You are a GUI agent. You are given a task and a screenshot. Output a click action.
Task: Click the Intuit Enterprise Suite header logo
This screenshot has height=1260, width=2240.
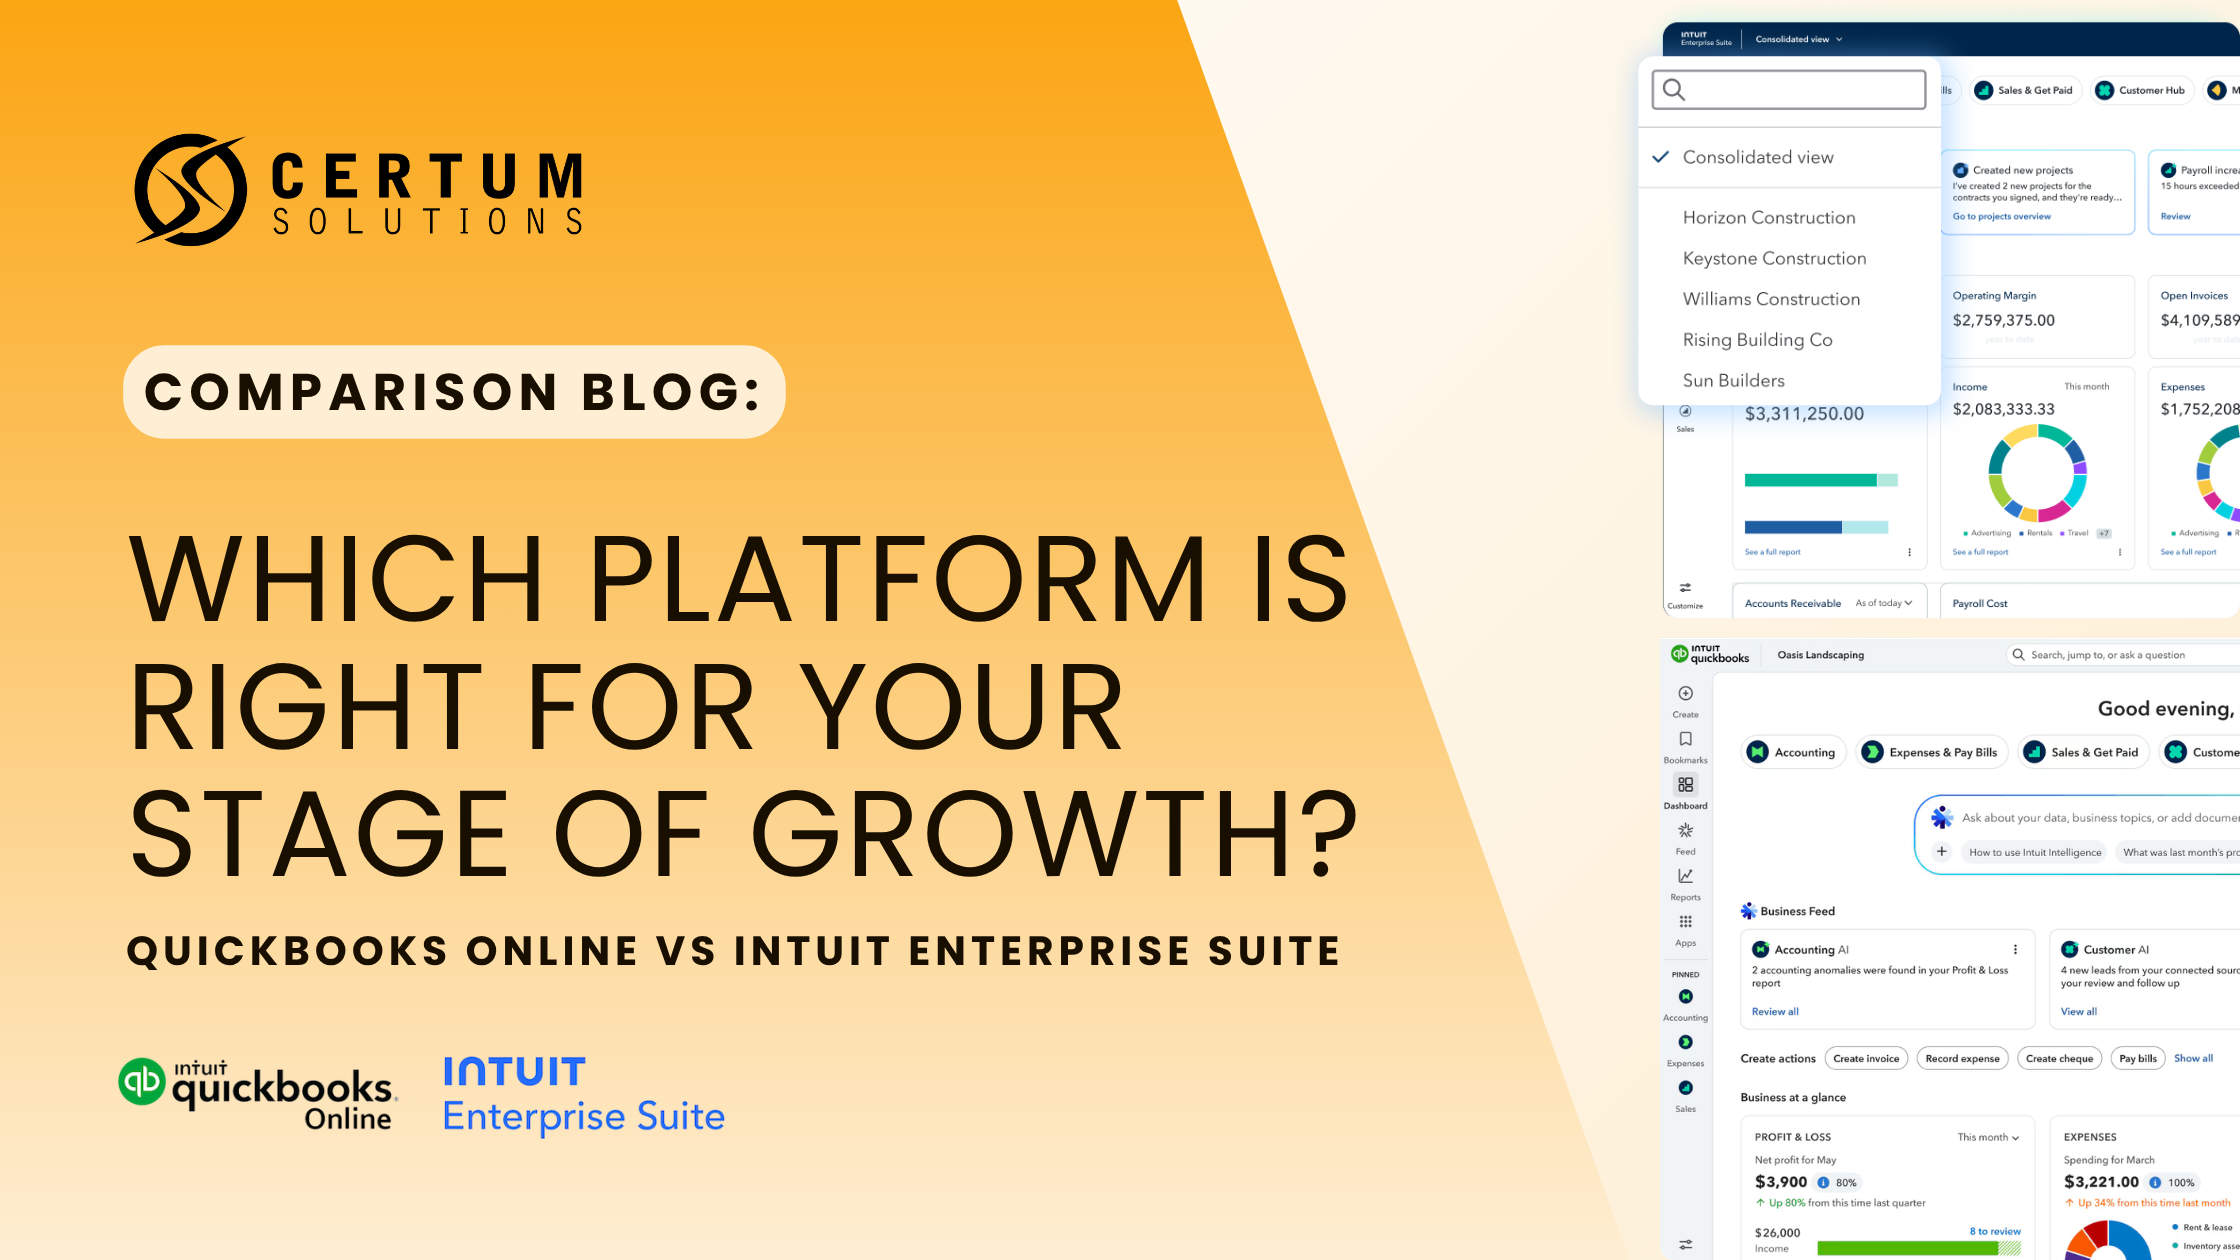point(1706,39)
